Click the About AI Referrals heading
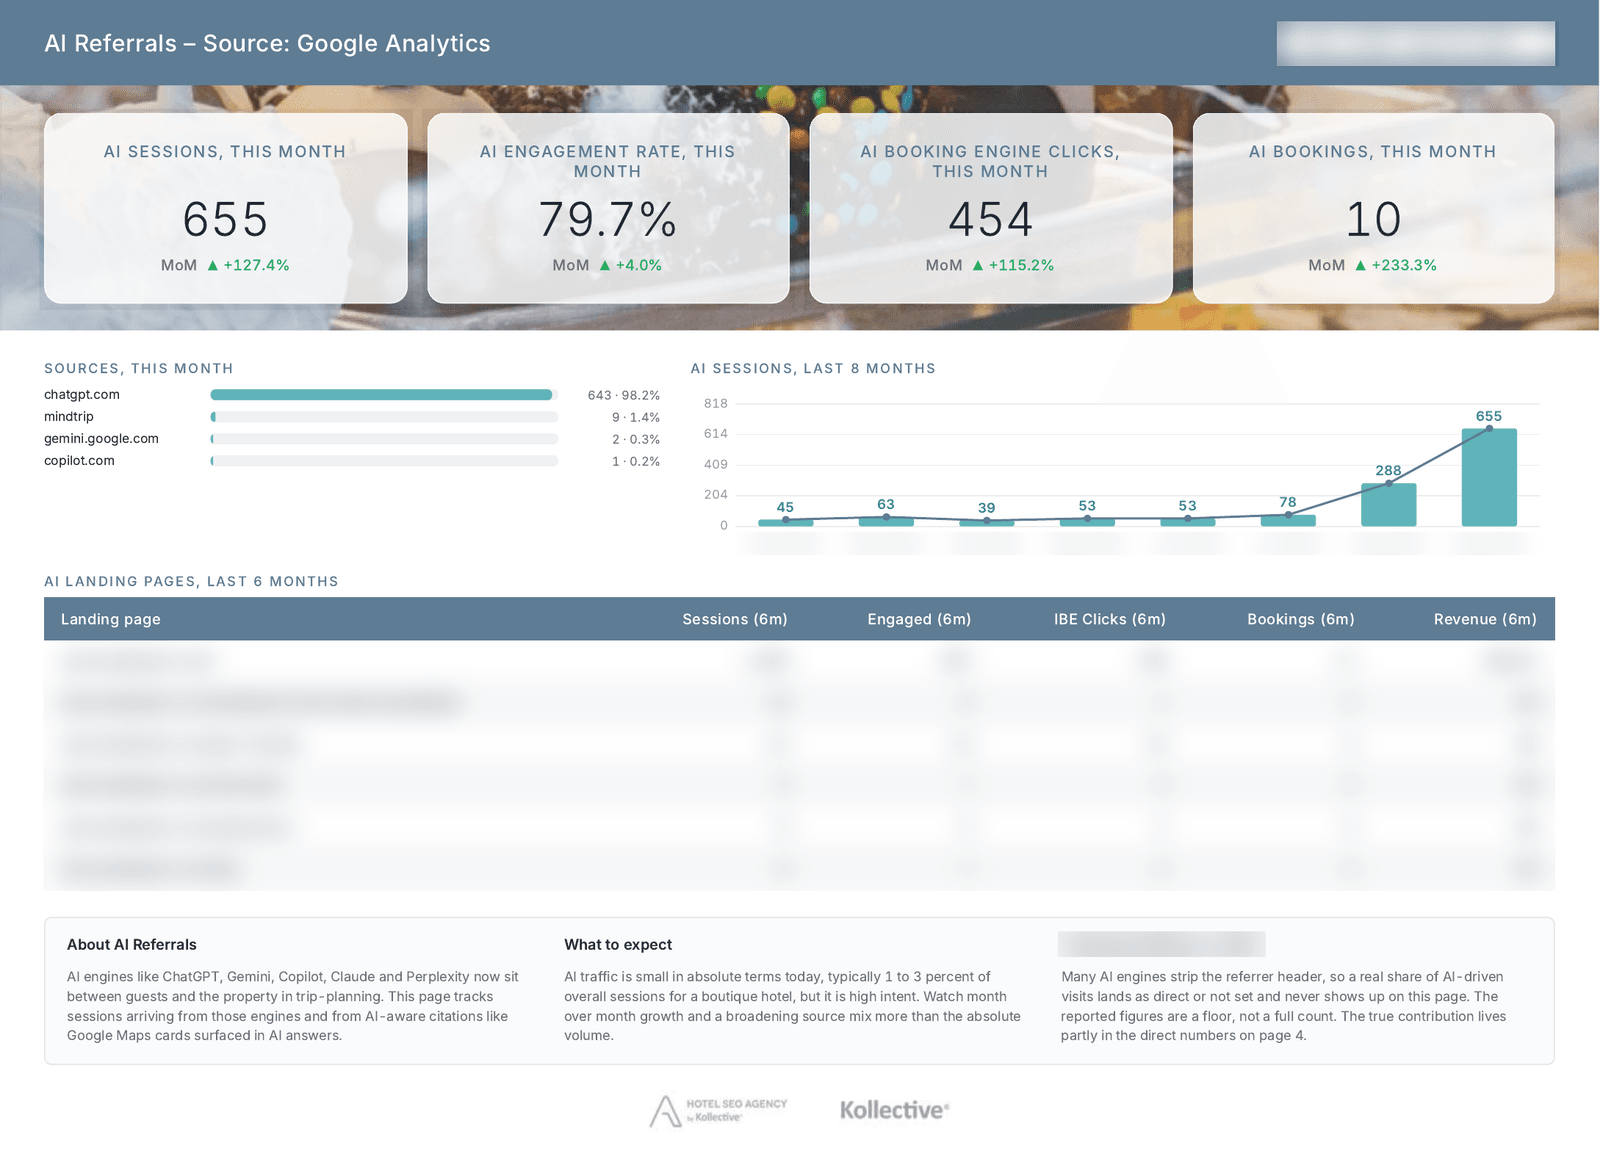This screenshot has width=1600, height=1159. coord(132,944)
